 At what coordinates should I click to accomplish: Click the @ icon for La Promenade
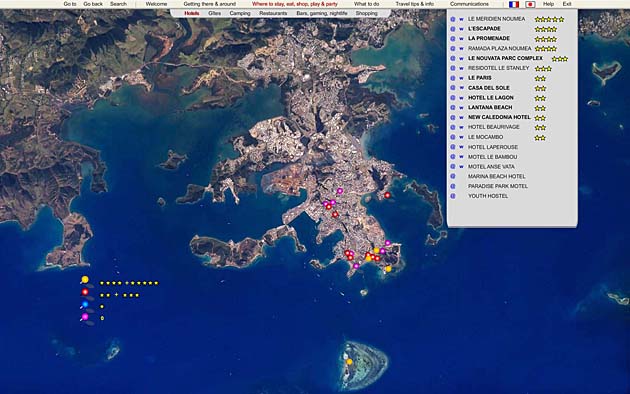click(453, 39)
